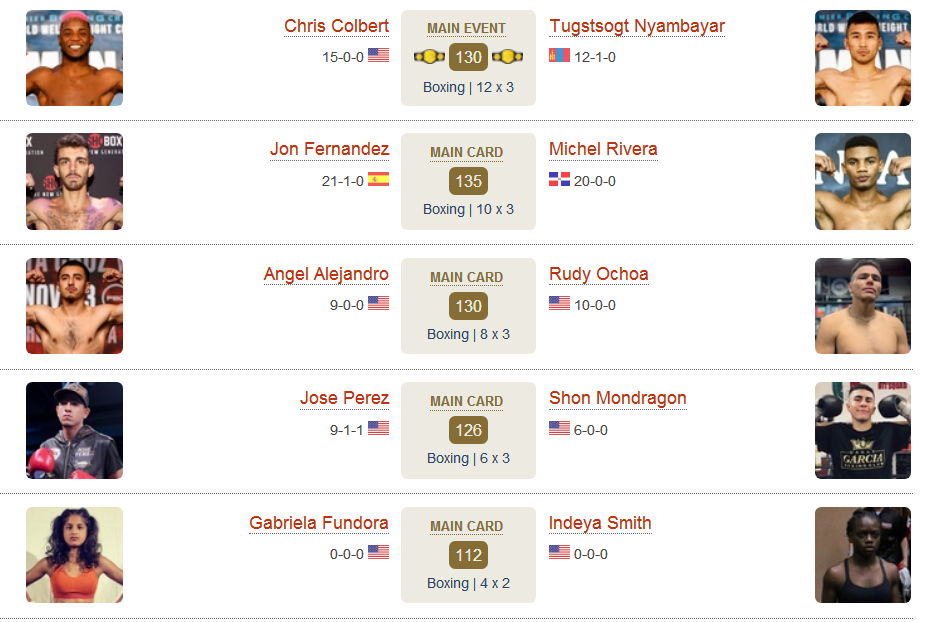Screen dimensions: 932x622
Task: Click the left championship belt icon
Action: [429, 57]
